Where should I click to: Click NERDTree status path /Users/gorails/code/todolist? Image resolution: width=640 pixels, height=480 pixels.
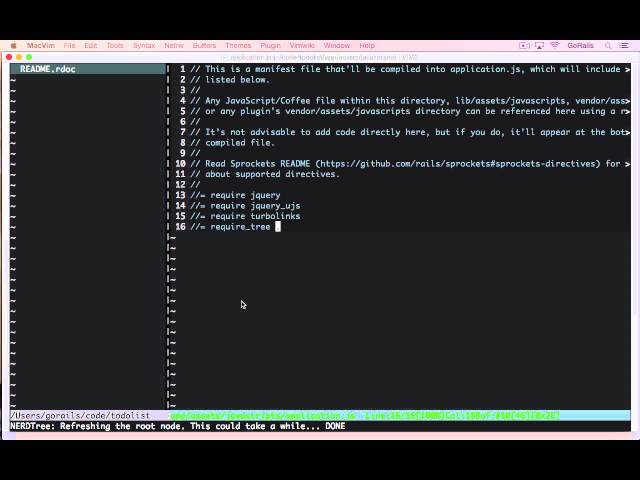[80, 416]
